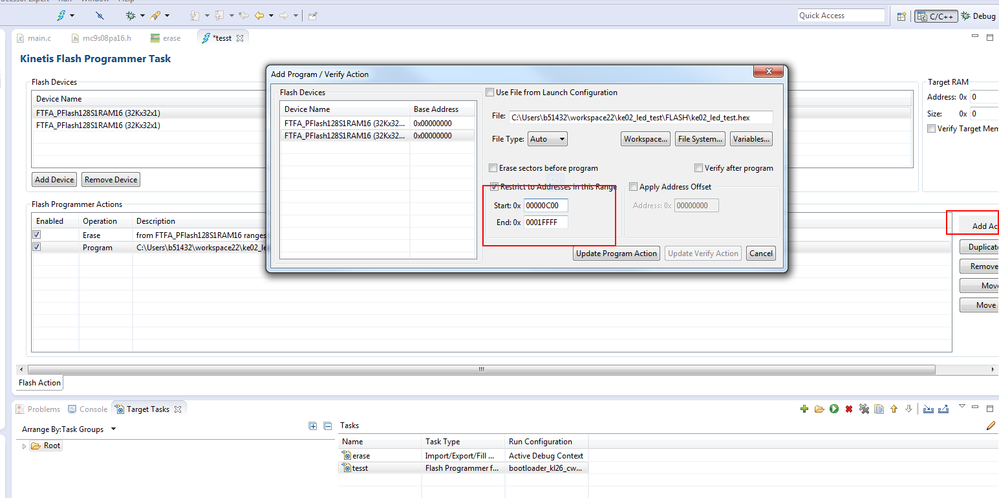Focus the Quick Access search field
This screenshot has height=498, width=999.
[841, 15]
